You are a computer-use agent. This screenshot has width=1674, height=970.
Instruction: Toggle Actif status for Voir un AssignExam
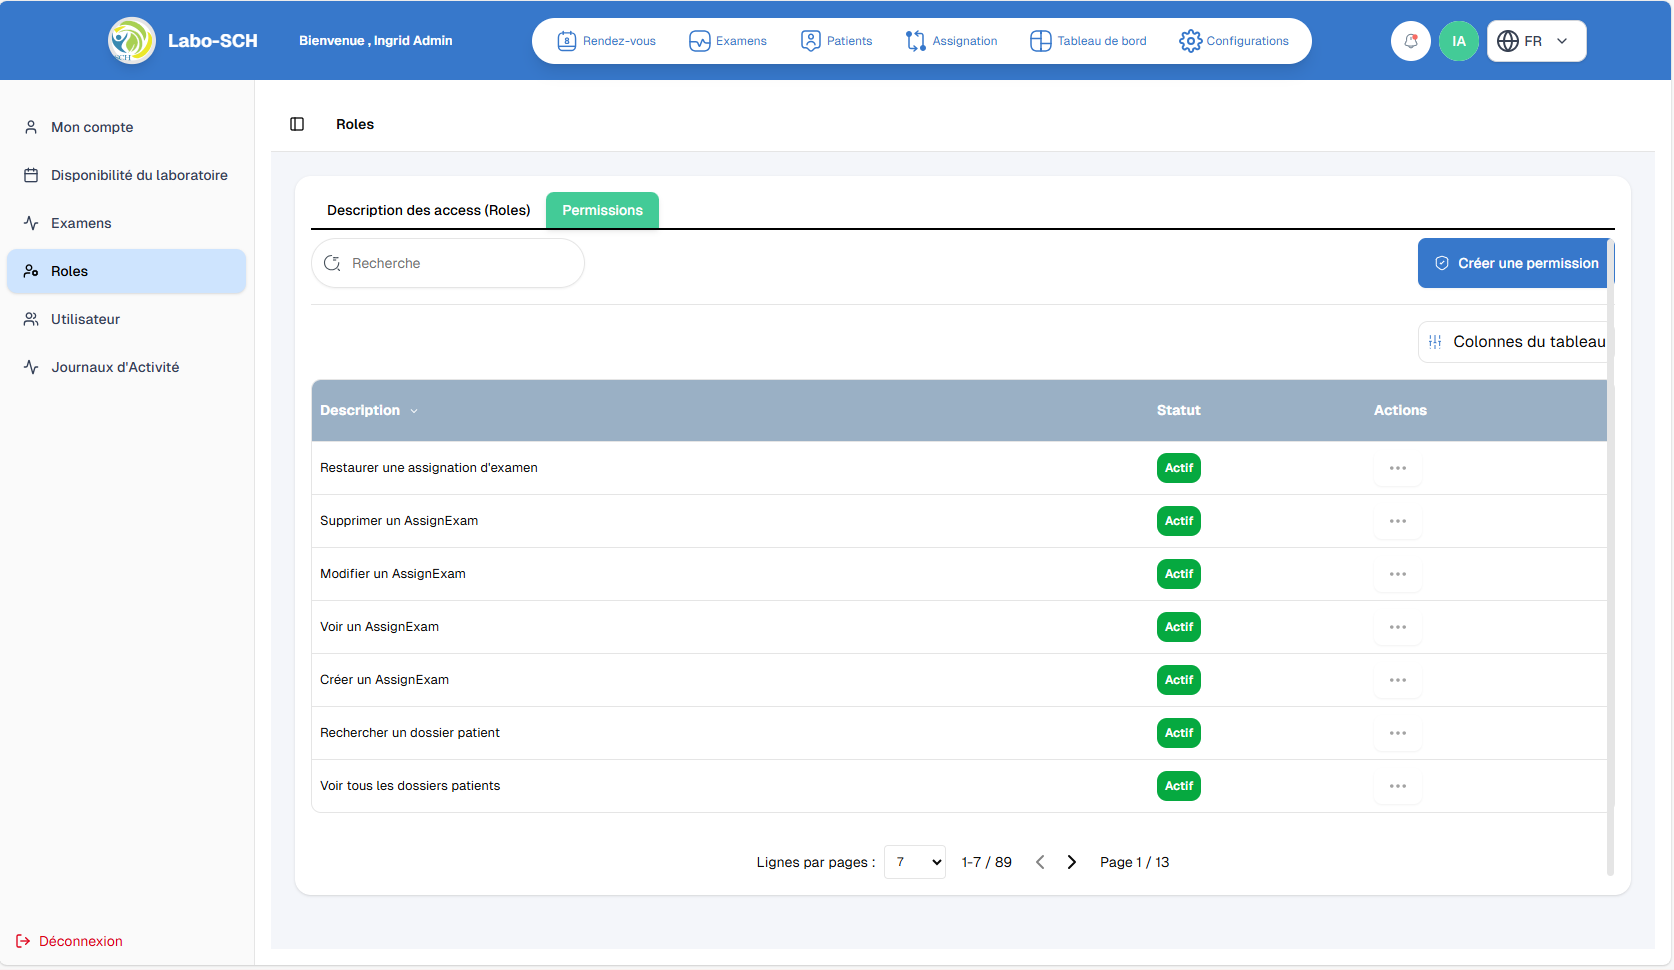[x=1178, y=627]
